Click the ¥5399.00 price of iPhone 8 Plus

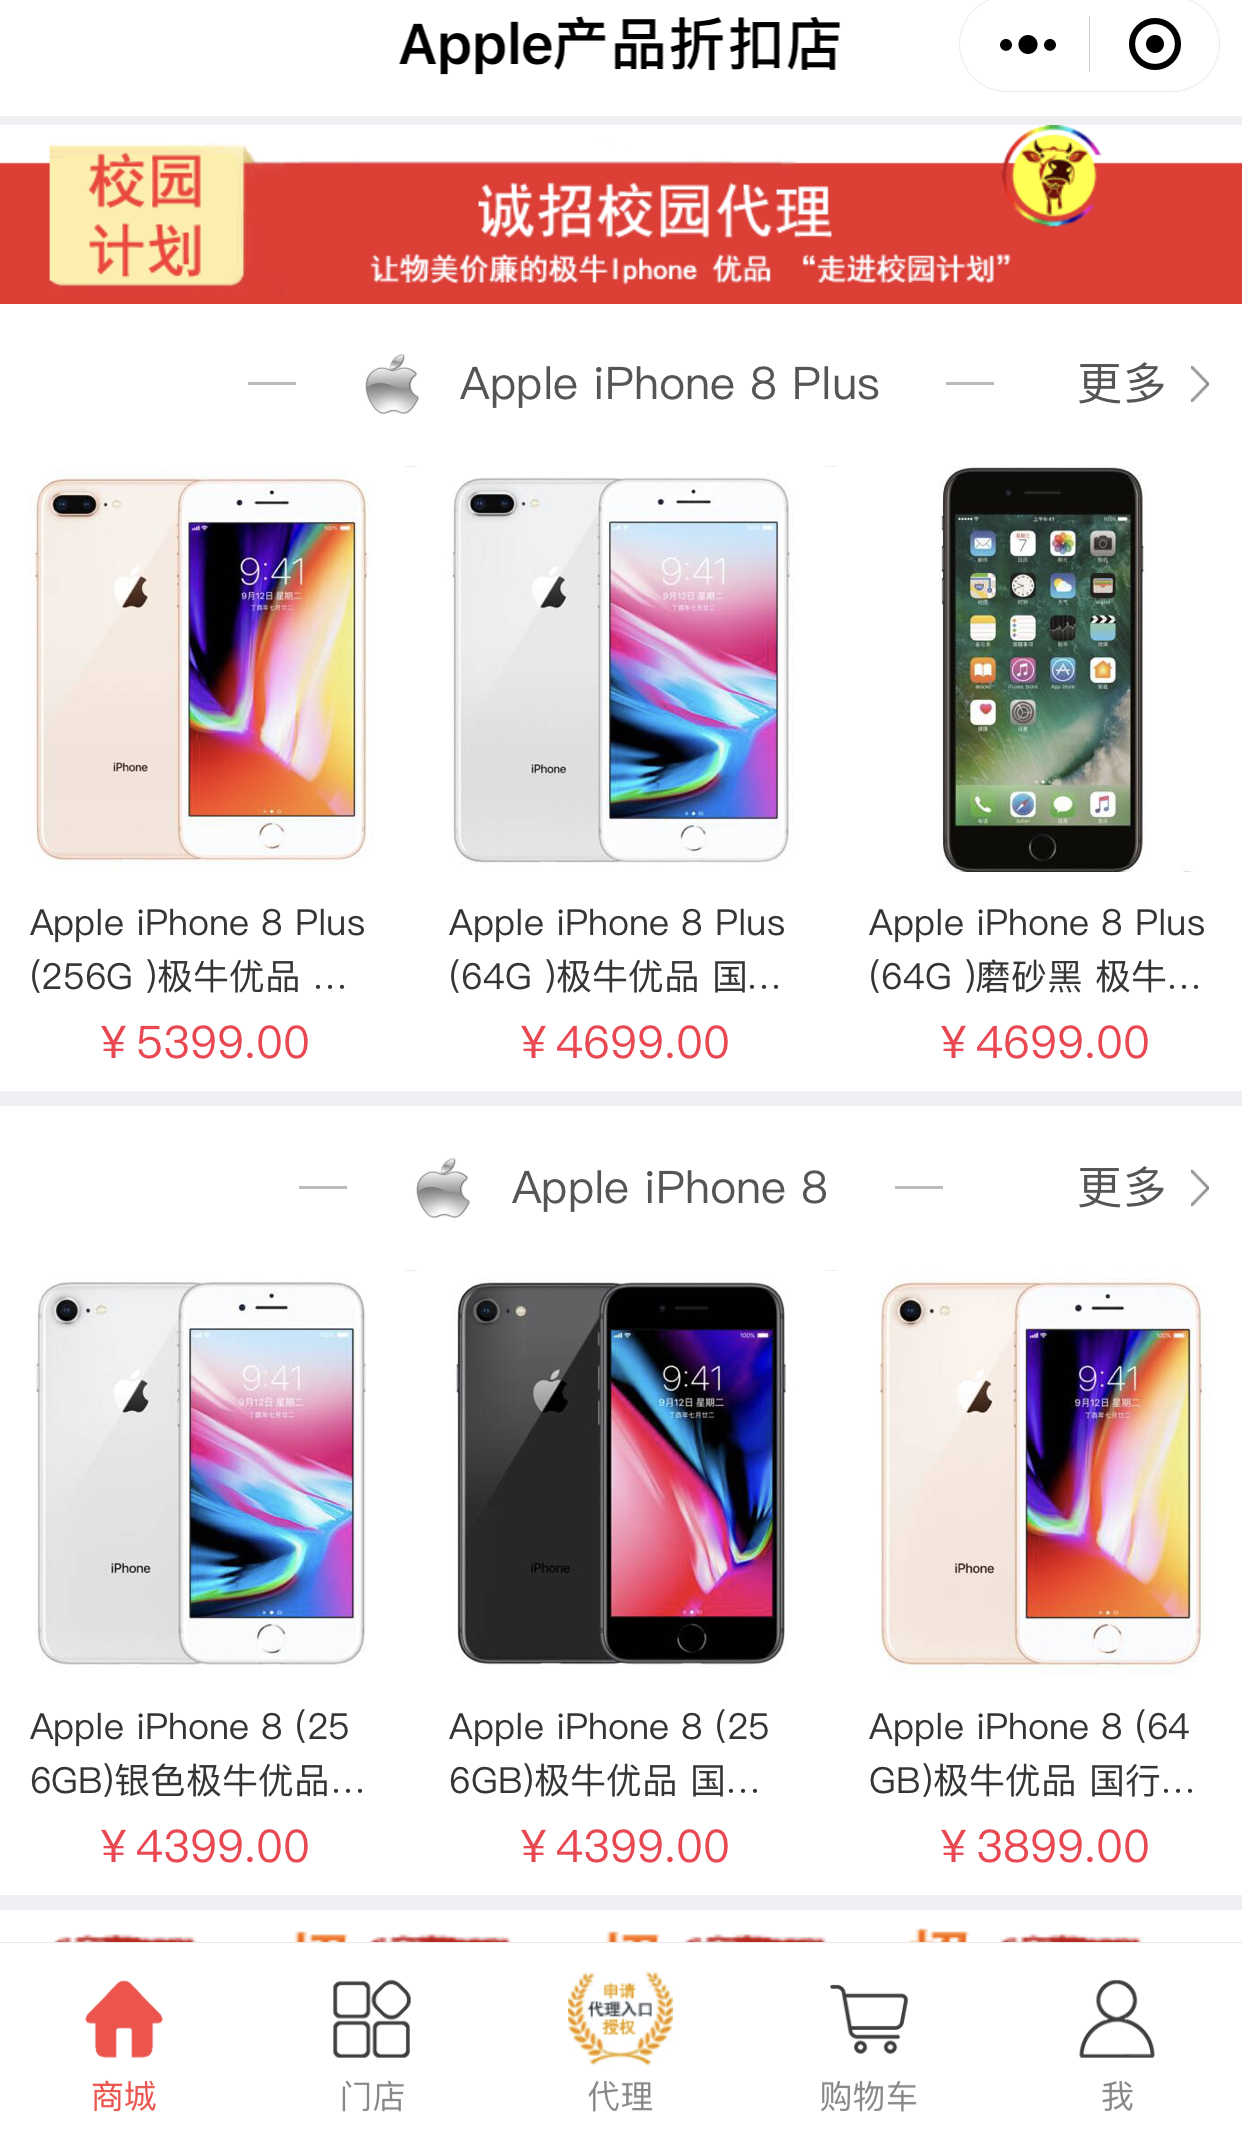(x=204, y=1042)
